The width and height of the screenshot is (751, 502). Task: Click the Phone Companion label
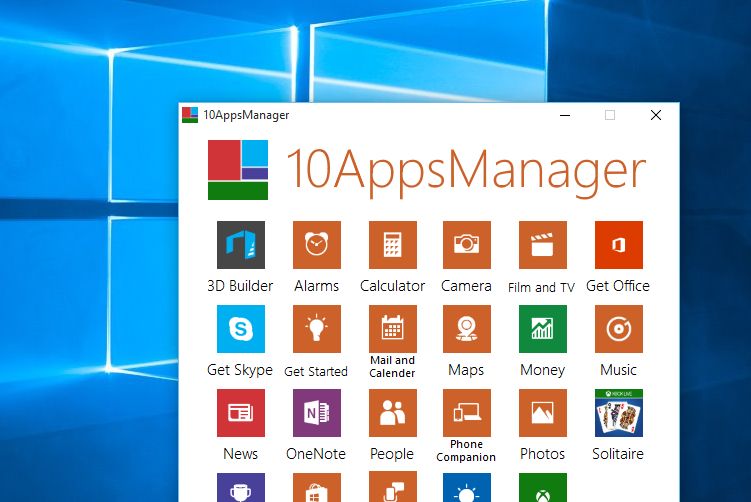(466, 451)
